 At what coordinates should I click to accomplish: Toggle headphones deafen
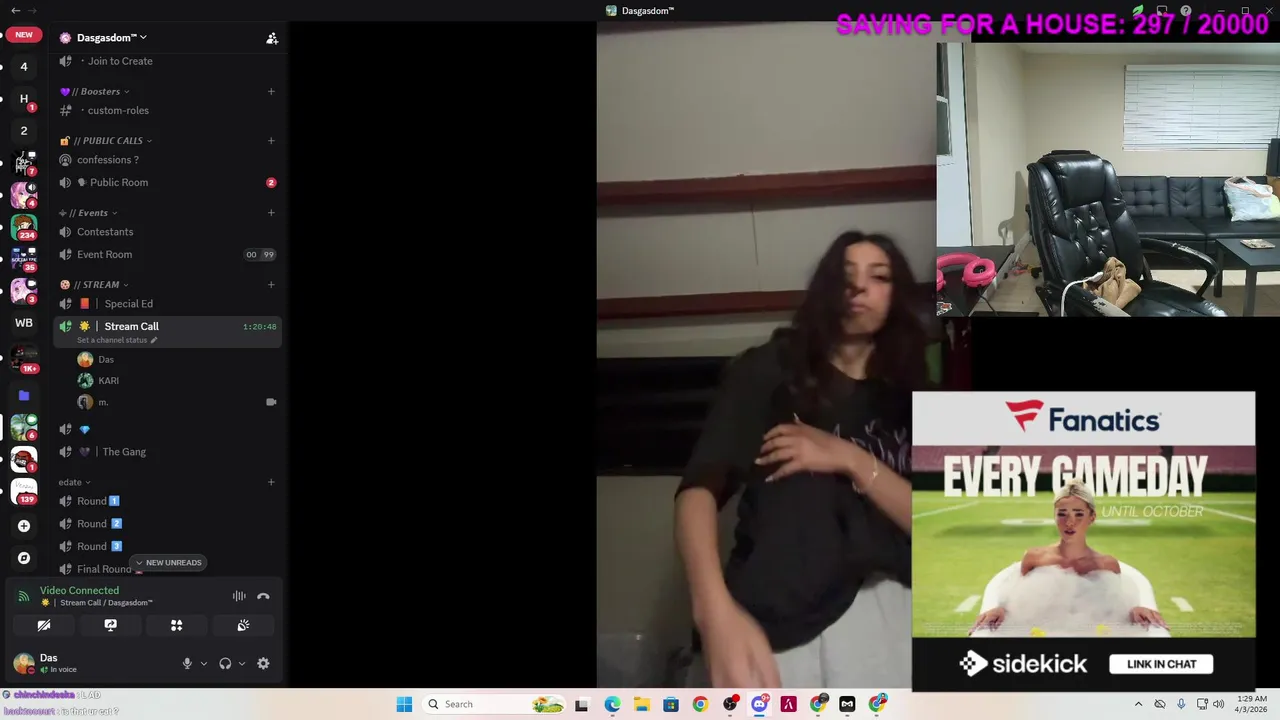225,664
